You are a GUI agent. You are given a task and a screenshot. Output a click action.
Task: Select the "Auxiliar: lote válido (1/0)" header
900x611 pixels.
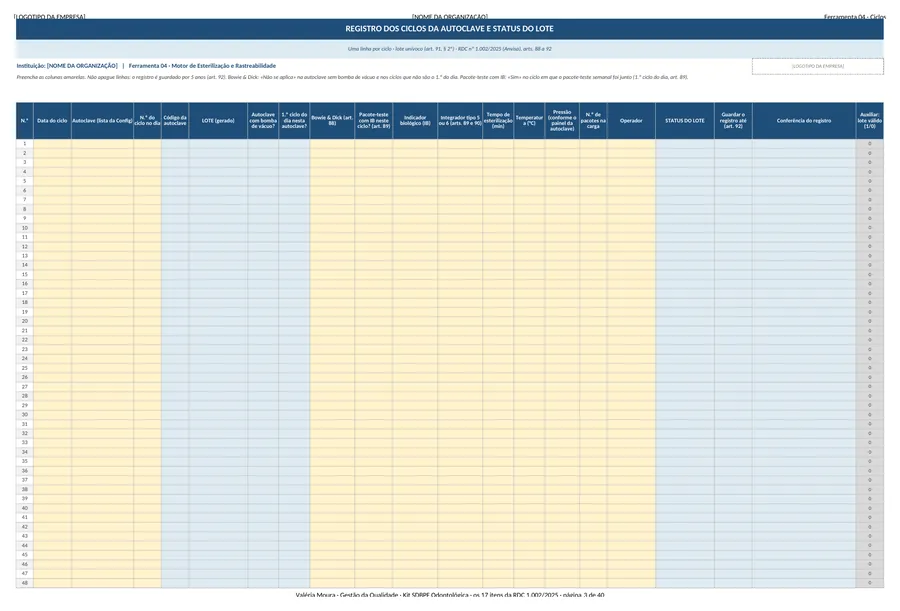[x=870, y=121]
